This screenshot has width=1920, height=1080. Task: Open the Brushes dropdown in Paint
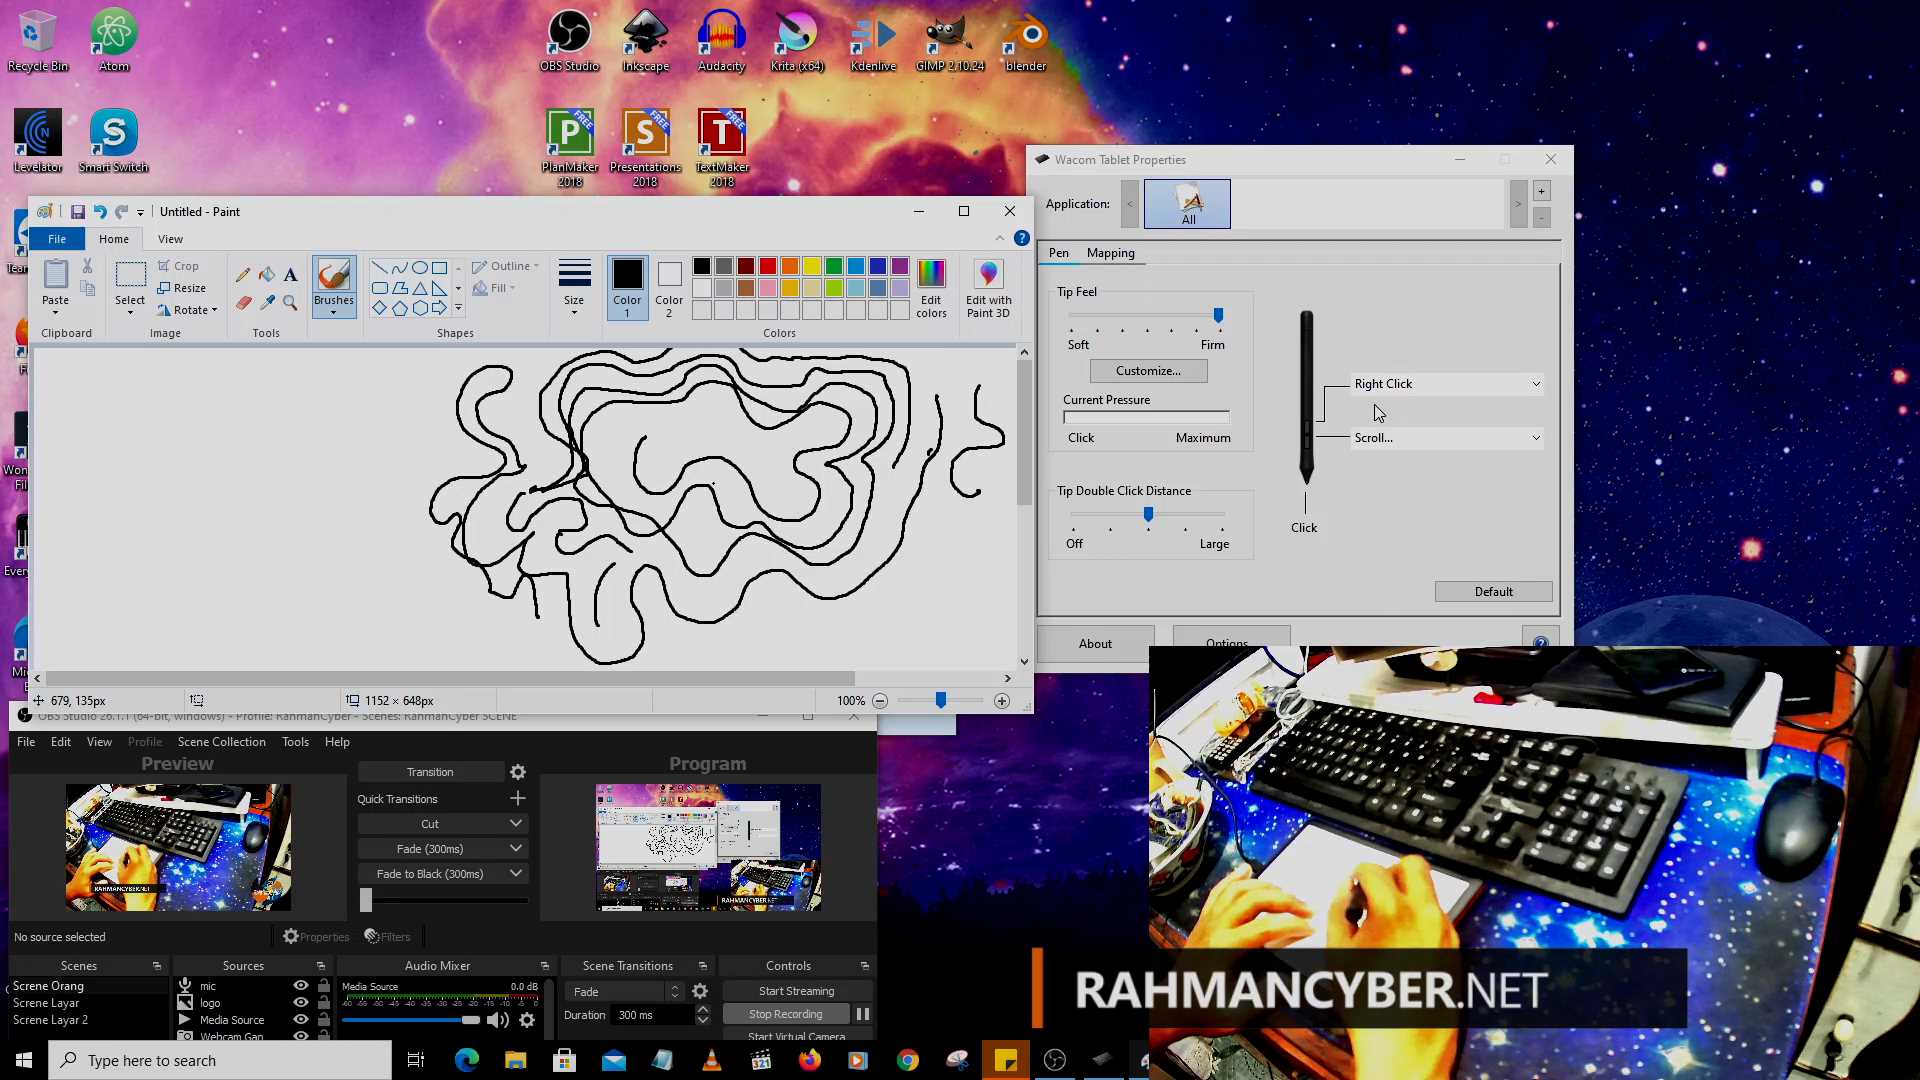coord(334,312)
